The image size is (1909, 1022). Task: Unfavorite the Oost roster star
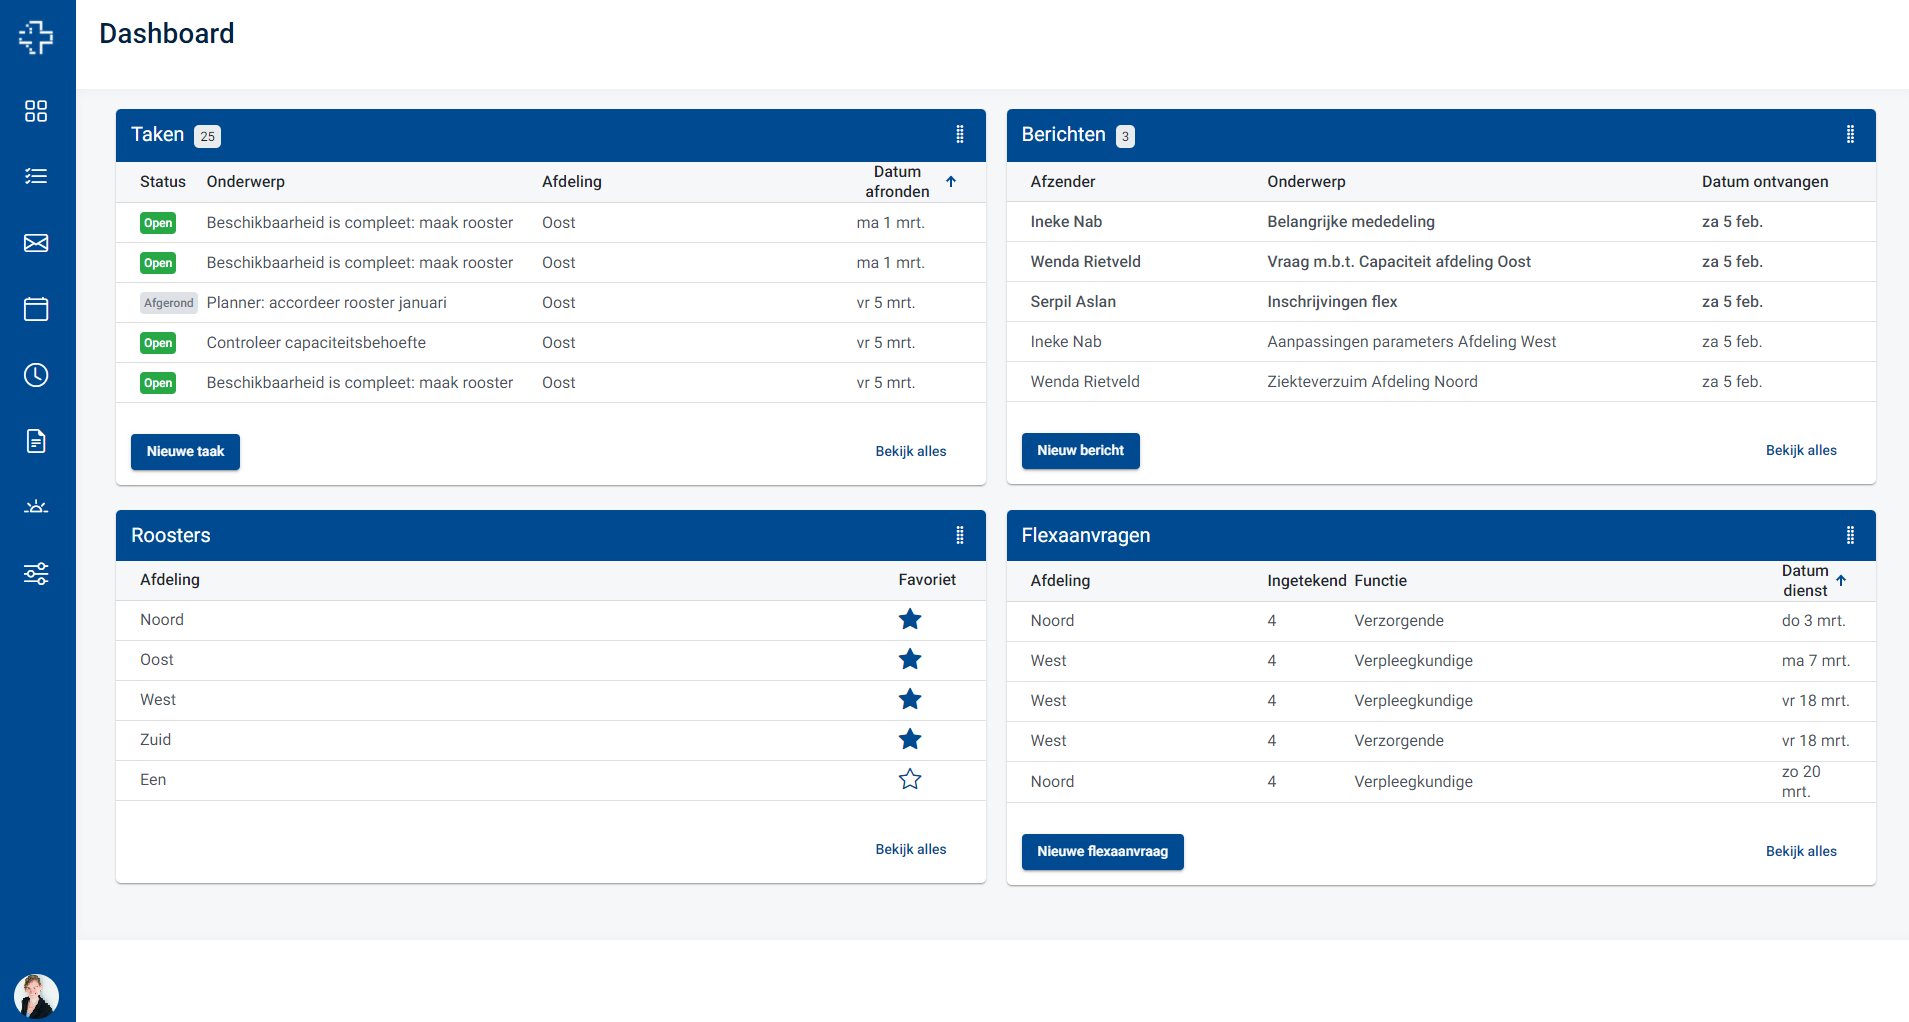coord(910,659)
